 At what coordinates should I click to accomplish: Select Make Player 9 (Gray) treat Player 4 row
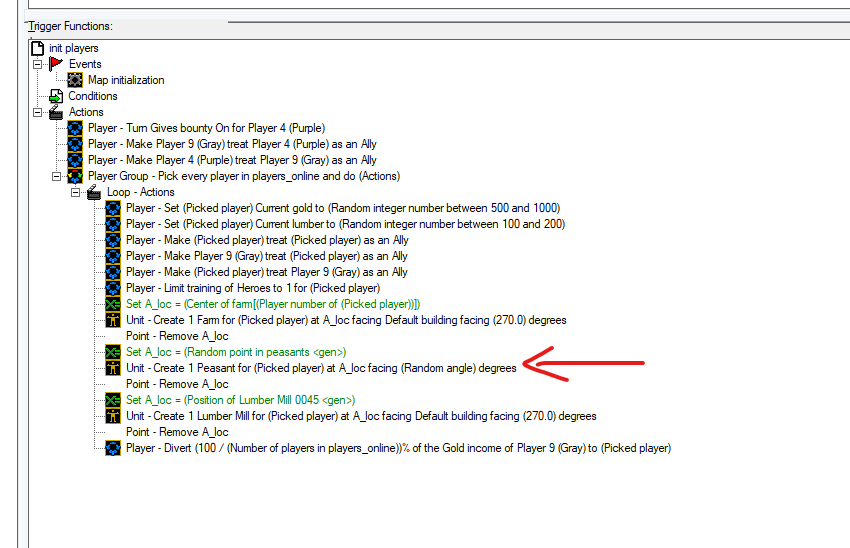tap(232, 144)
